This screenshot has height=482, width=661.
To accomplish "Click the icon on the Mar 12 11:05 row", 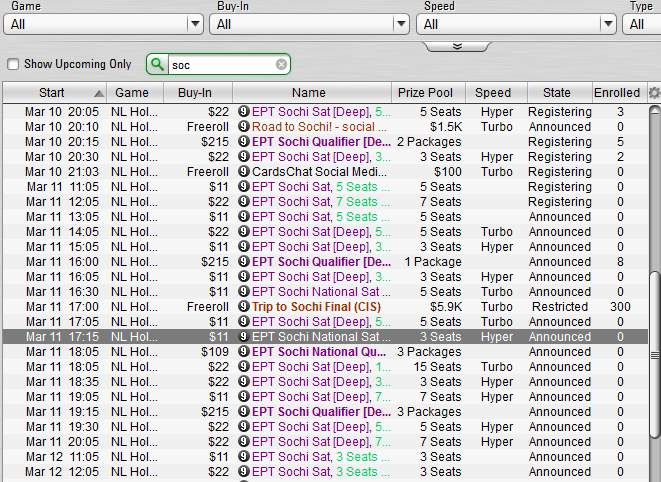I will 244,457.
